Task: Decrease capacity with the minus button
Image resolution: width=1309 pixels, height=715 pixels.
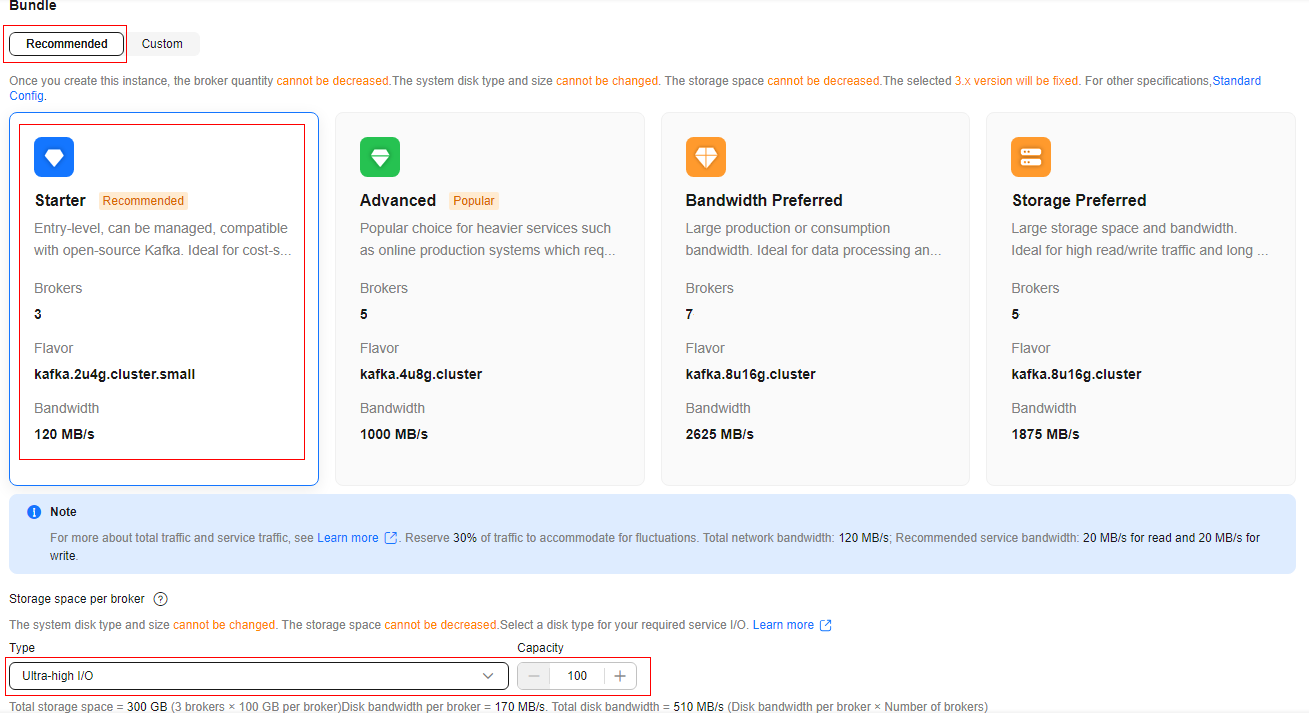Action: coord(534,676)
